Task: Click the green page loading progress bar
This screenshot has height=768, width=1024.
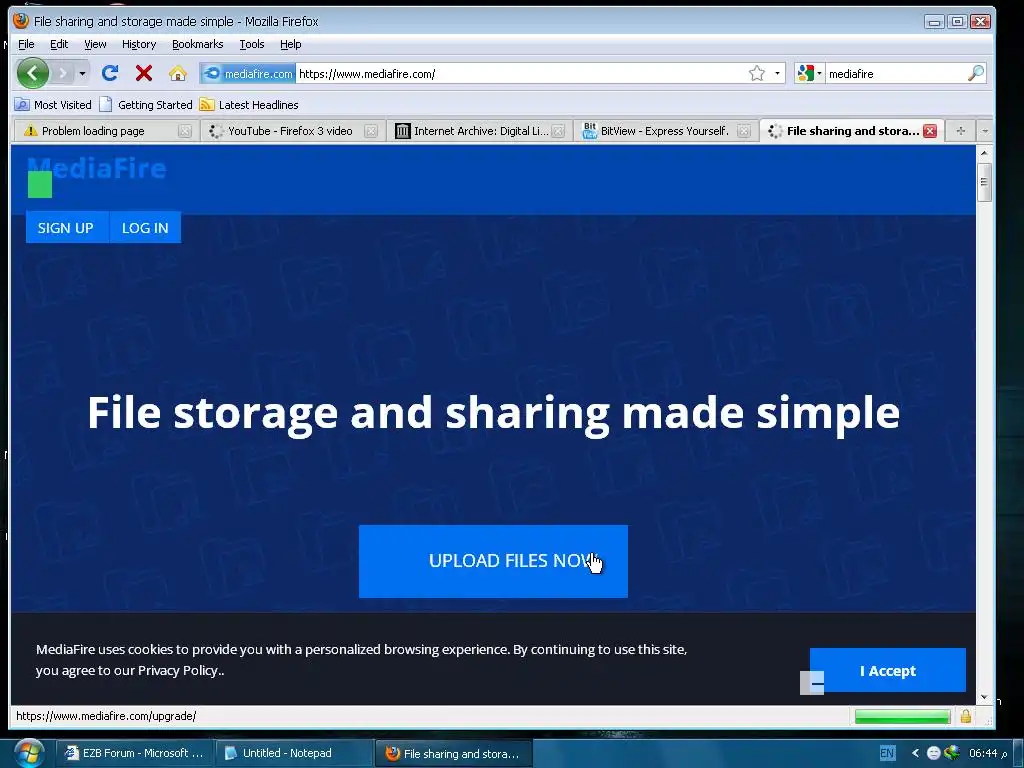Action: click(x=903, y=716)
